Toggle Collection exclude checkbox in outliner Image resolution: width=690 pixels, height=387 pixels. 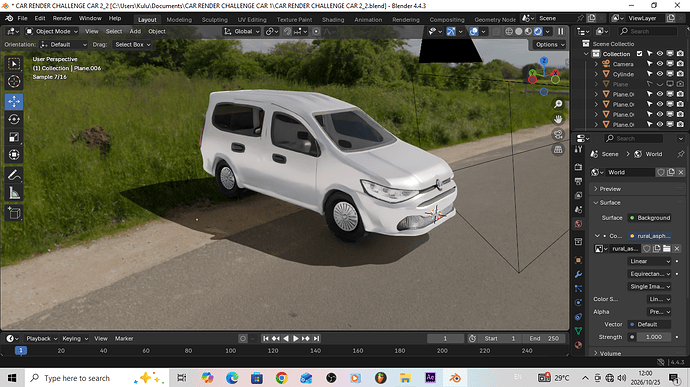click(x=639, y=54)
